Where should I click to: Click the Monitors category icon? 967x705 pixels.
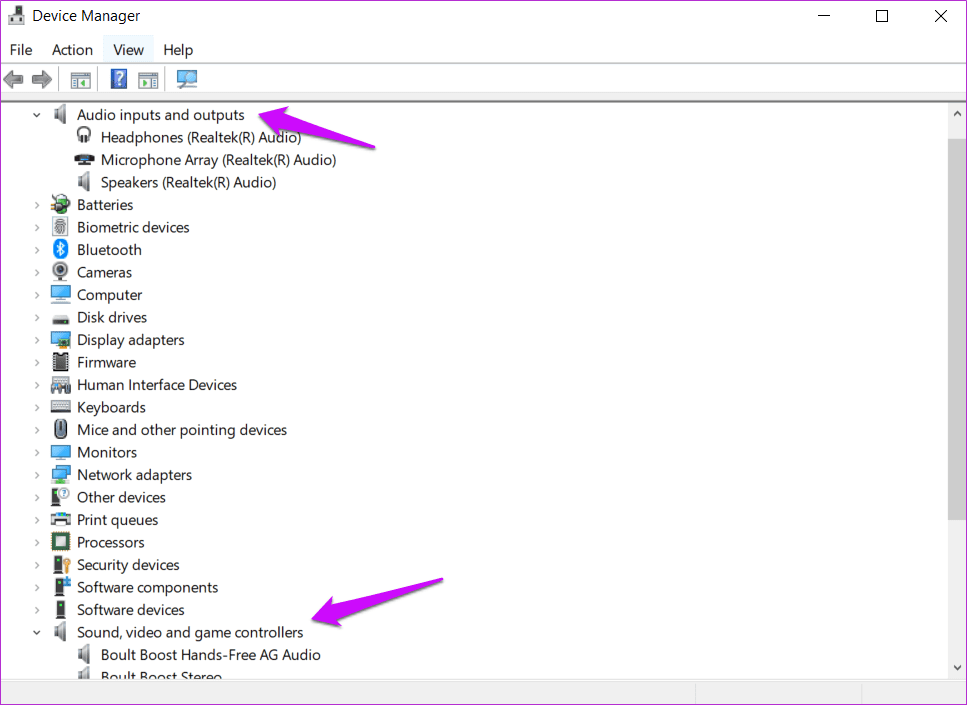point(60,452)
